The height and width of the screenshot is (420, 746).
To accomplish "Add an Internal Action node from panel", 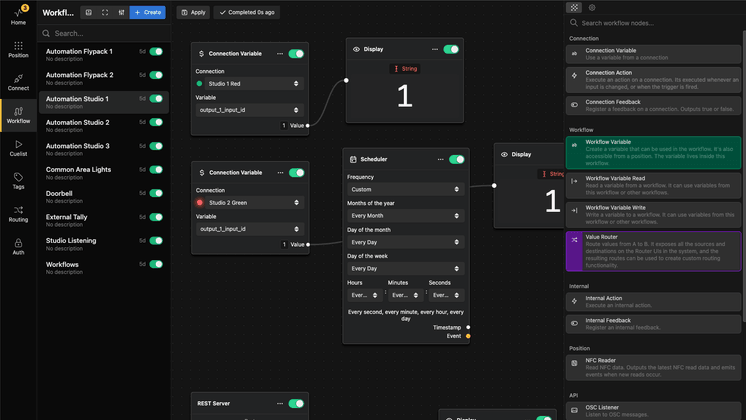I will pyautogui.click(x=653, y=302).
